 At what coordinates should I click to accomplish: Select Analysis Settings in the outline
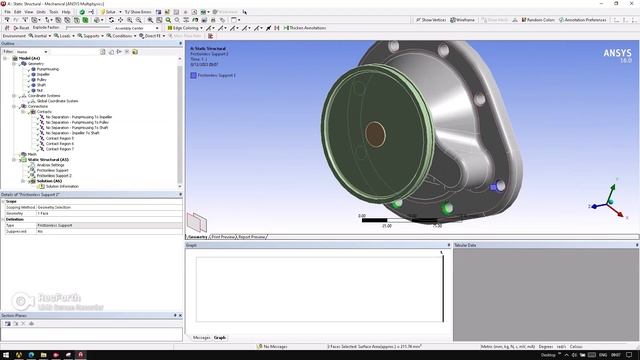[50, 165]
